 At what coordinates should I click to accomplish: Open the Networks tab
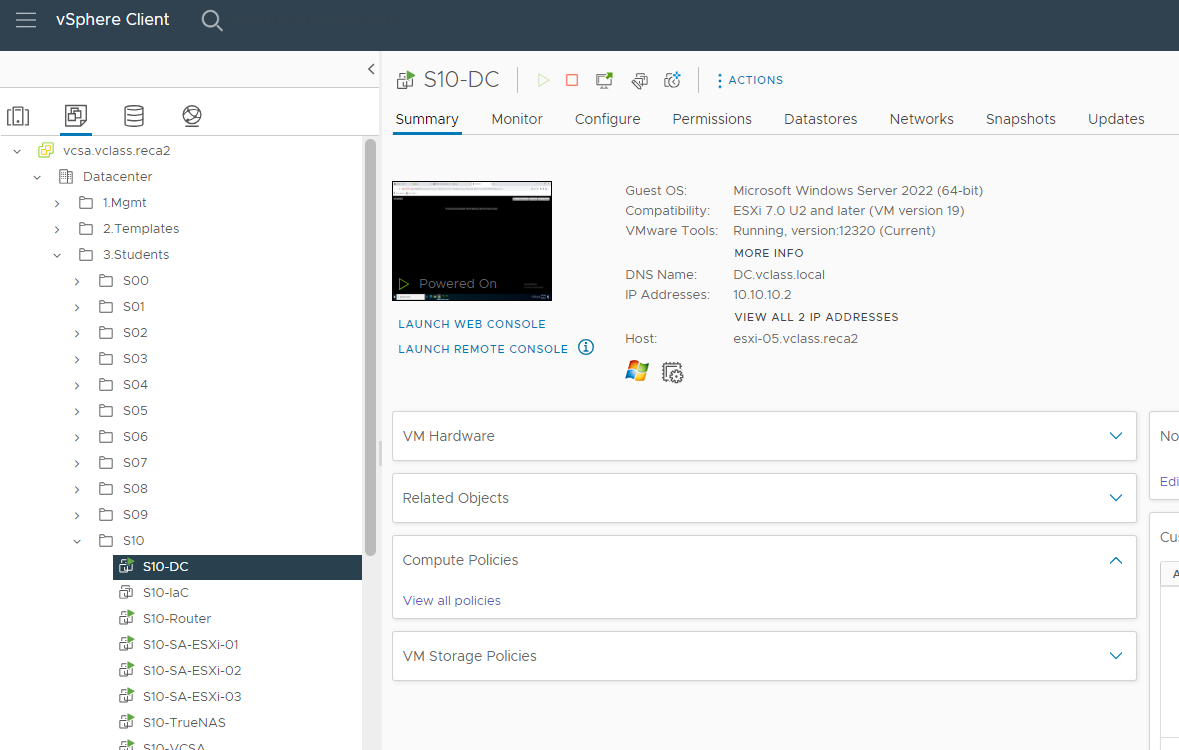click(x=921, y=119)
